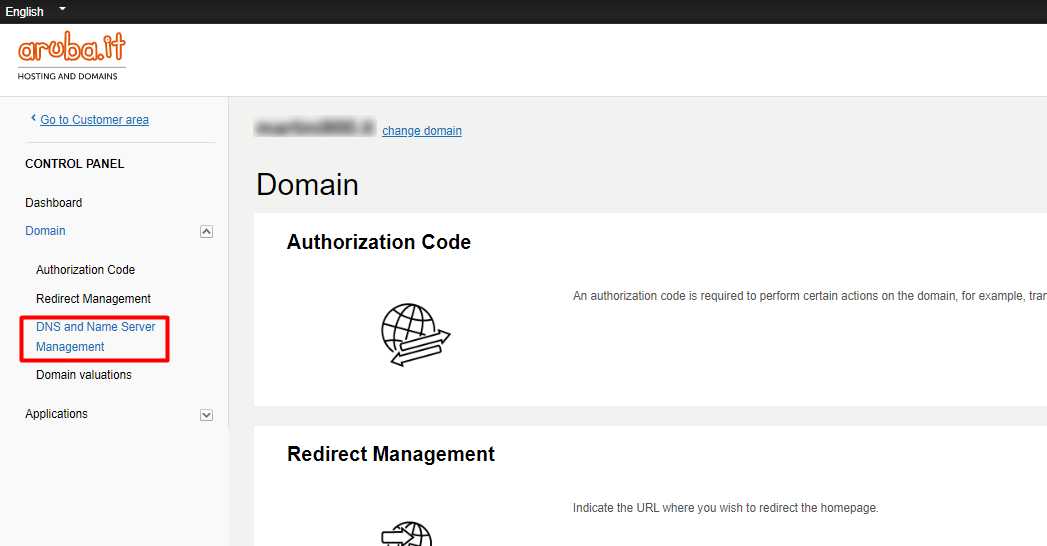Select Redirect Management in sidebar
This screenshot has width=1047, height=546.
pyautogui.click(x=93, y=299)
